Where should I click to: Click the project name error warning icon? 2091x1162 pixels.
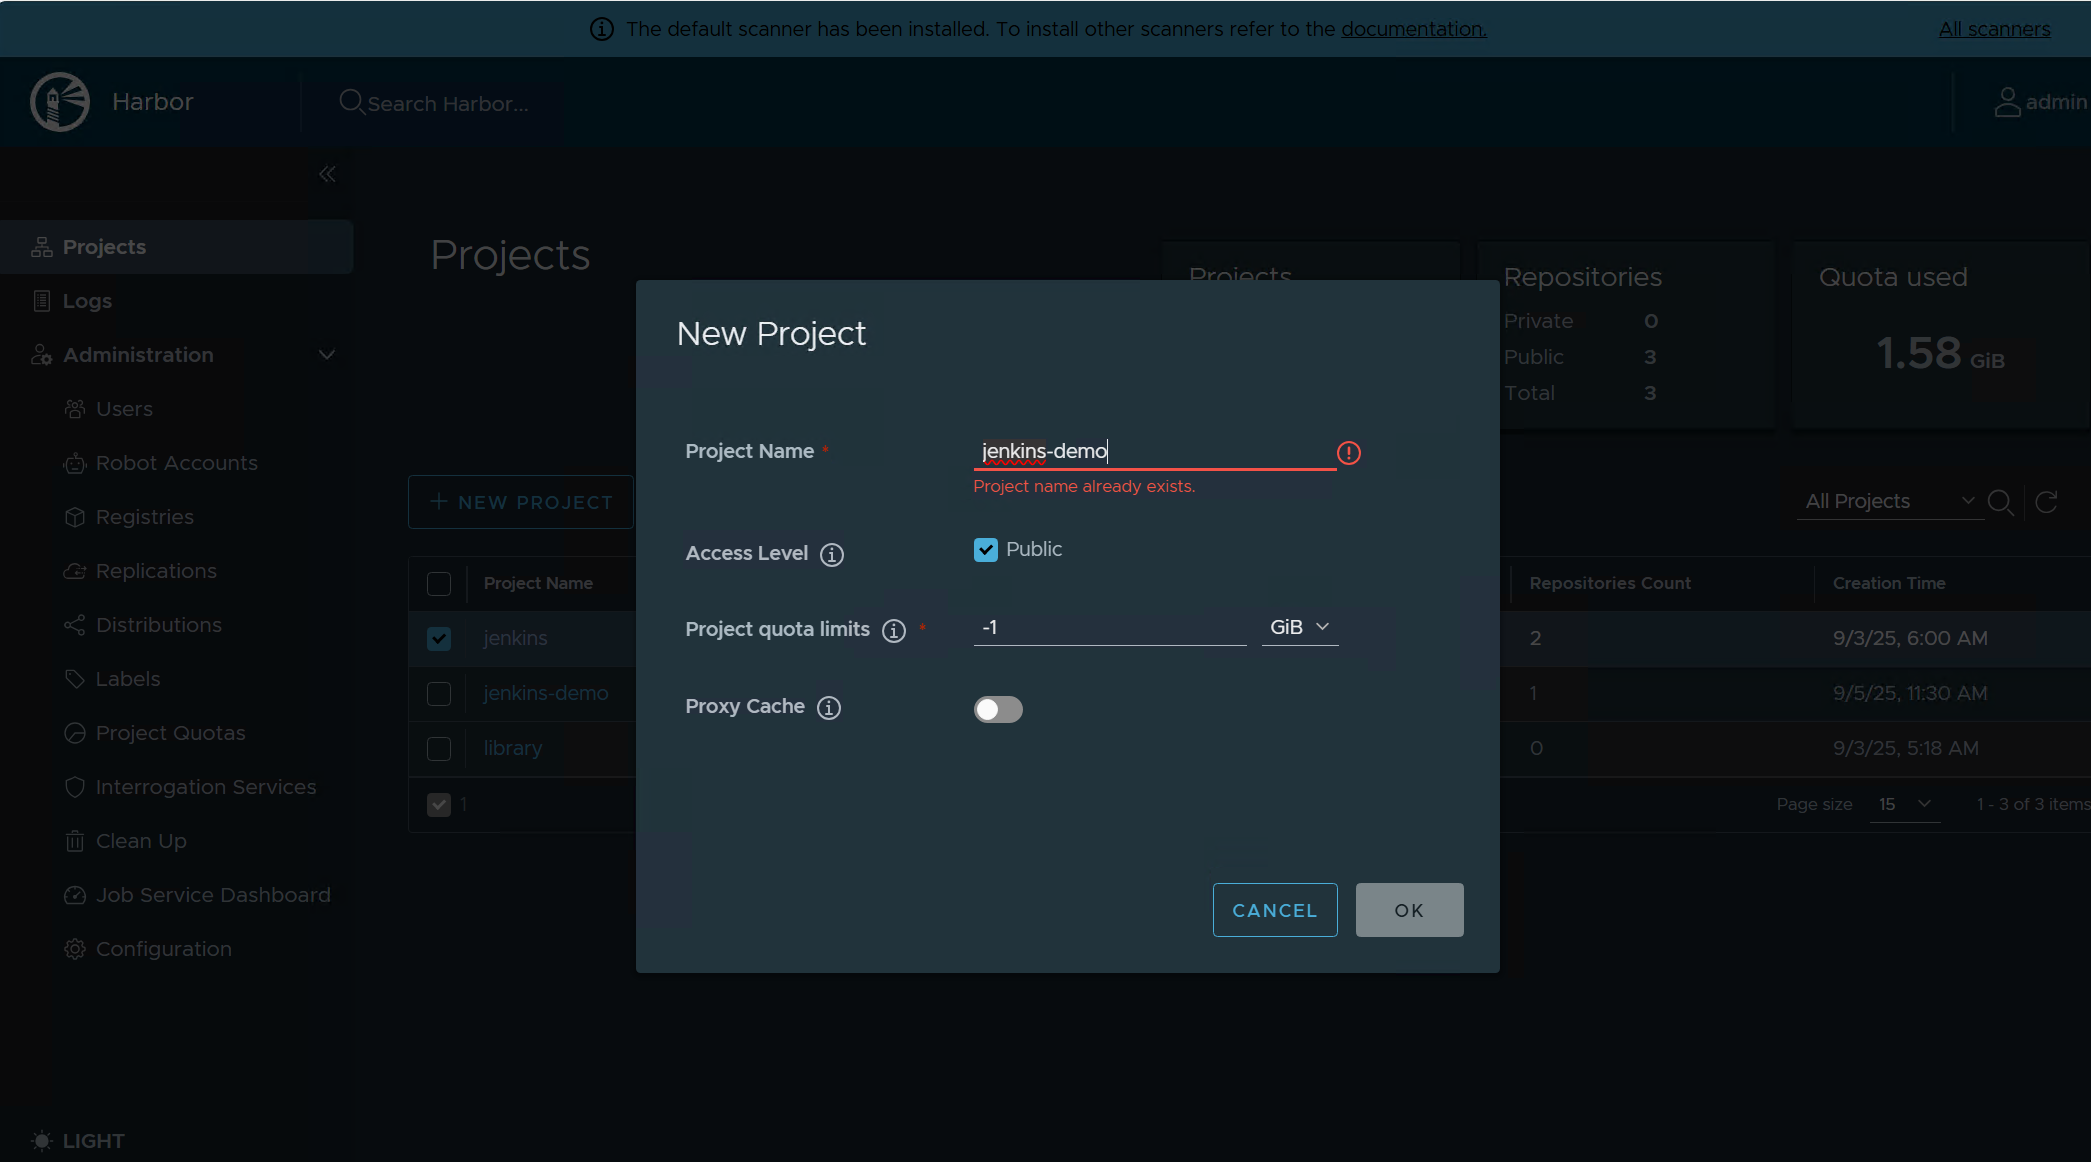[x=1348, y=453]
